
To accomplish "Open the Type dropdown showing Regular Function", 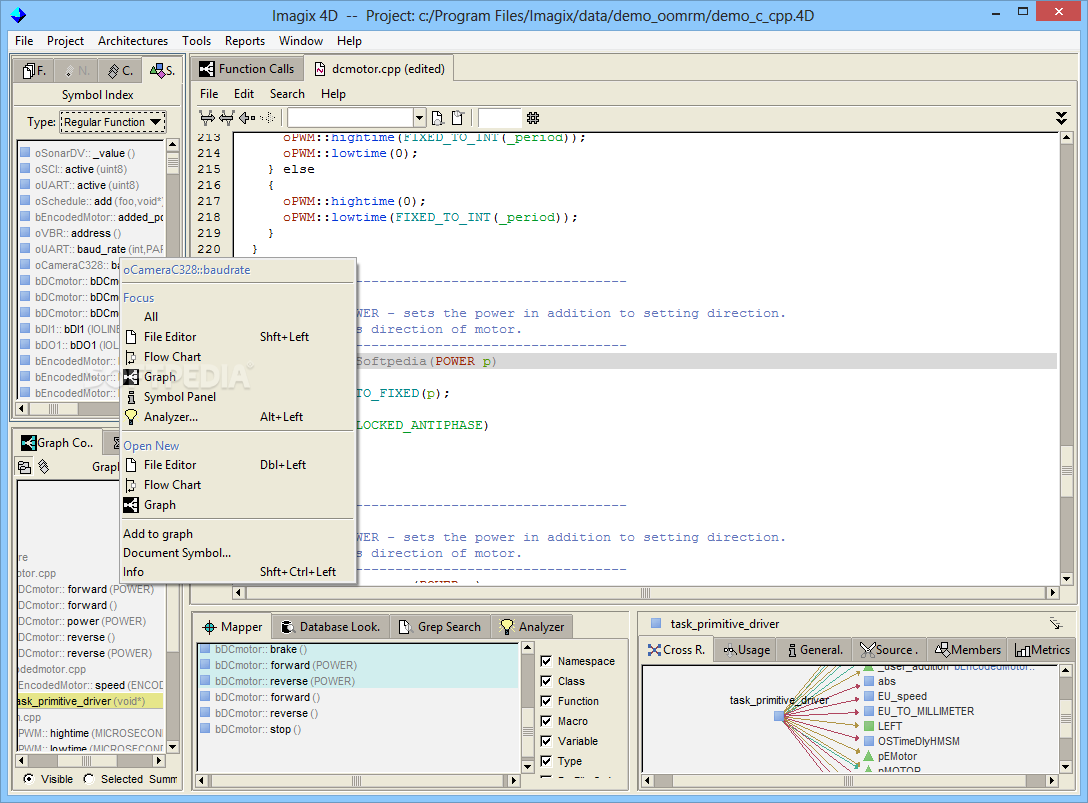I will [113, 122].
